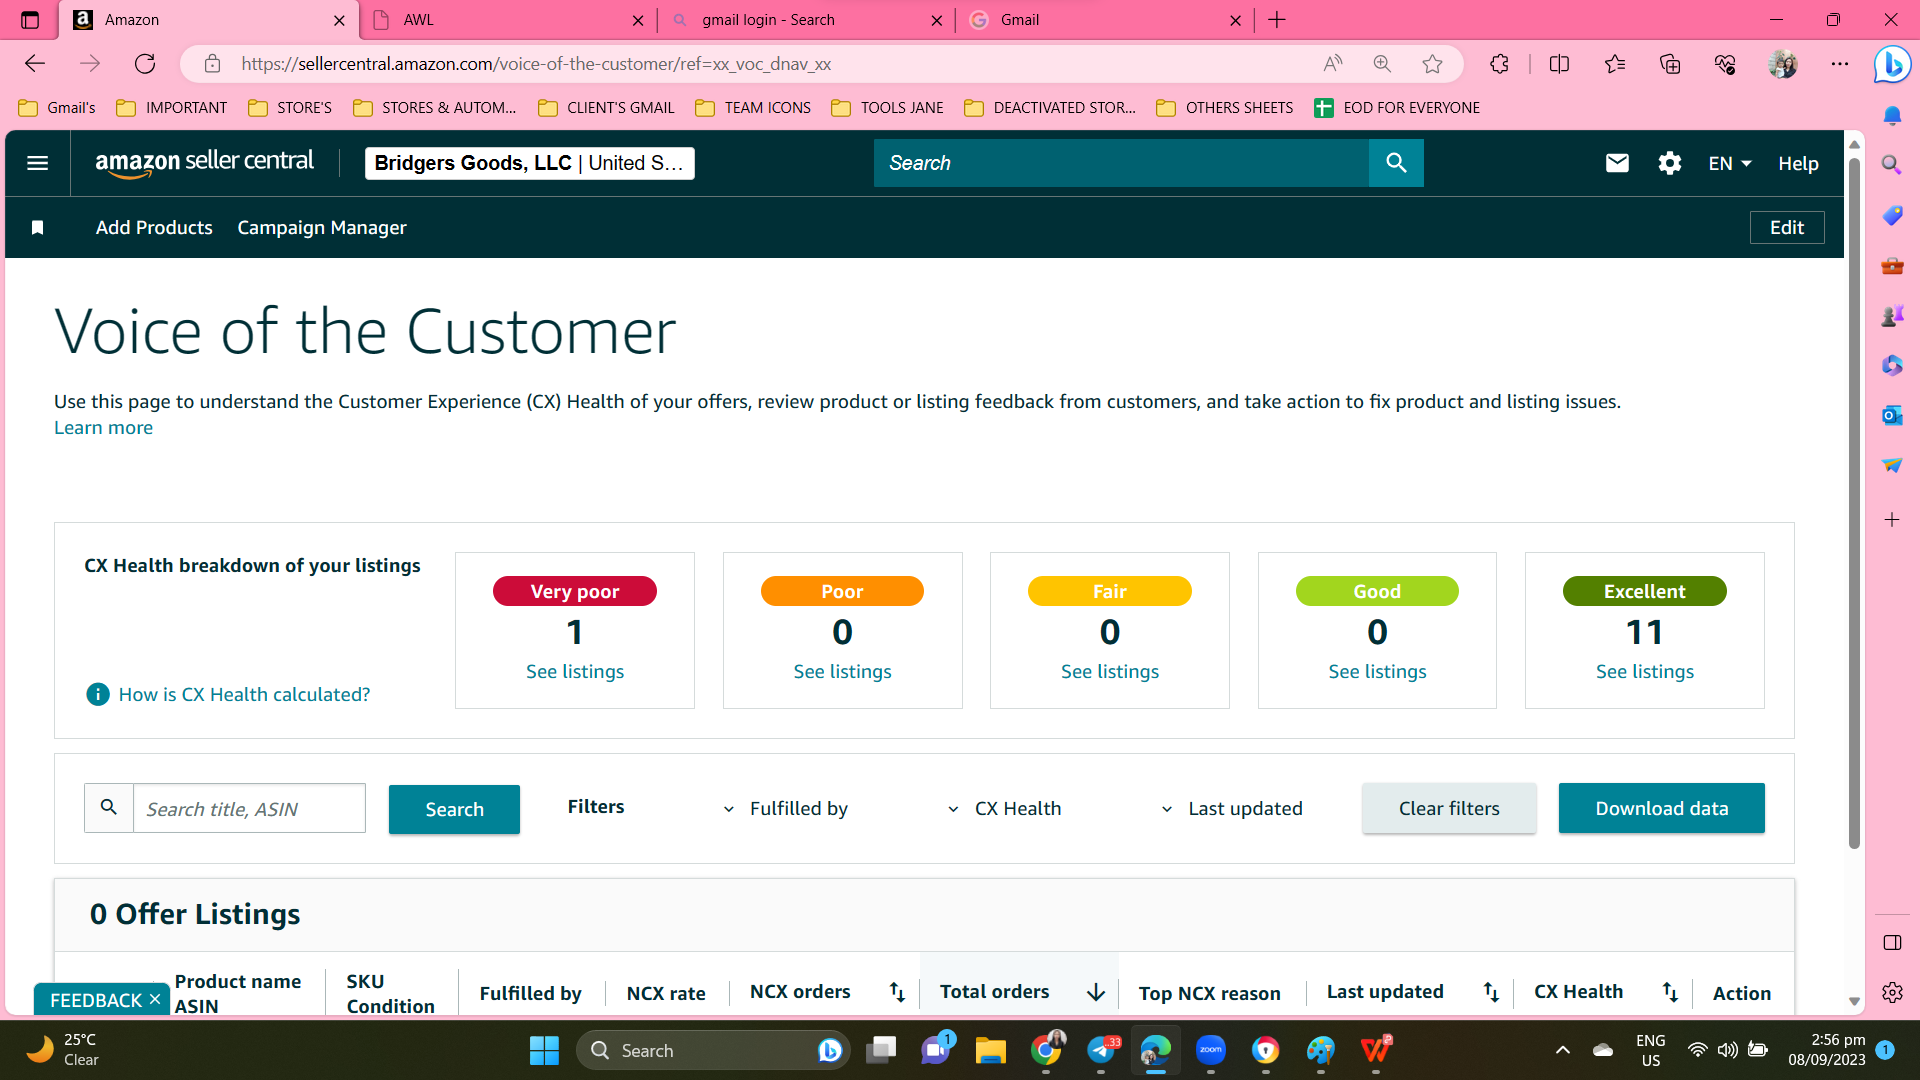Expand the Last updated filter dropdown
Screen dimensions: 1920x1080
(1232, 809)
